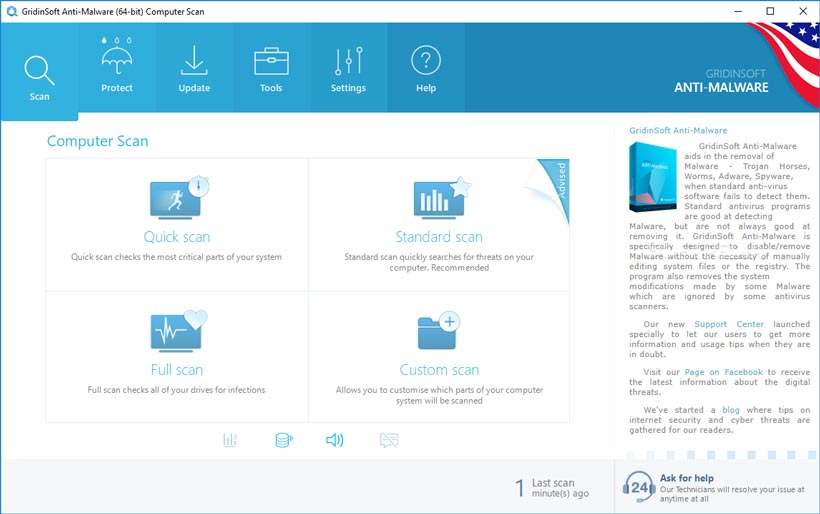The height and width of the screenshot is (514, 820).
Task: Open the blog link
Action: point(731,410)
